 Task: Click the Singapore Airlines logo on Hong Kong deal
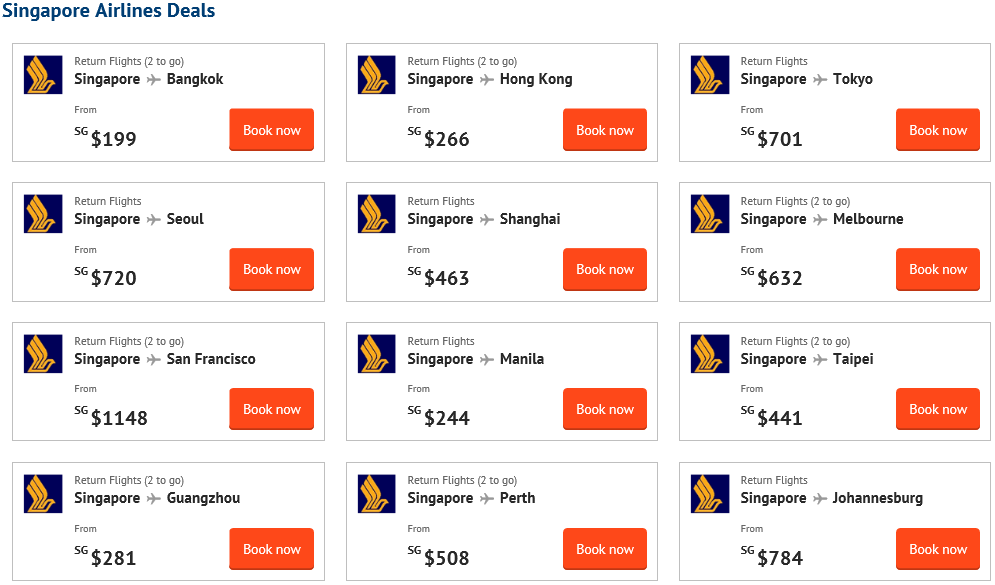pos(377,75)
